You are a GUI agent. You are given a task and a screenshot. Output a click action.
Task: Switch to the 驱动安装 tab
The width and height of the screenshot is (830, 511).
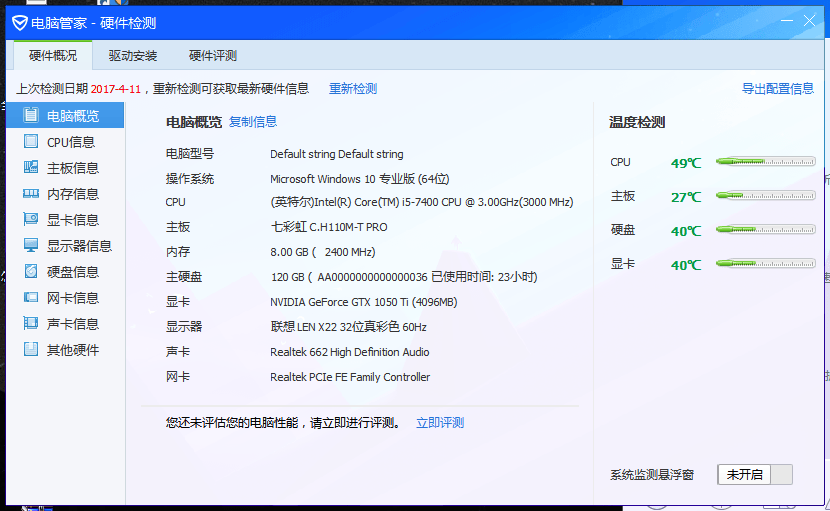(x=133, y=56)
